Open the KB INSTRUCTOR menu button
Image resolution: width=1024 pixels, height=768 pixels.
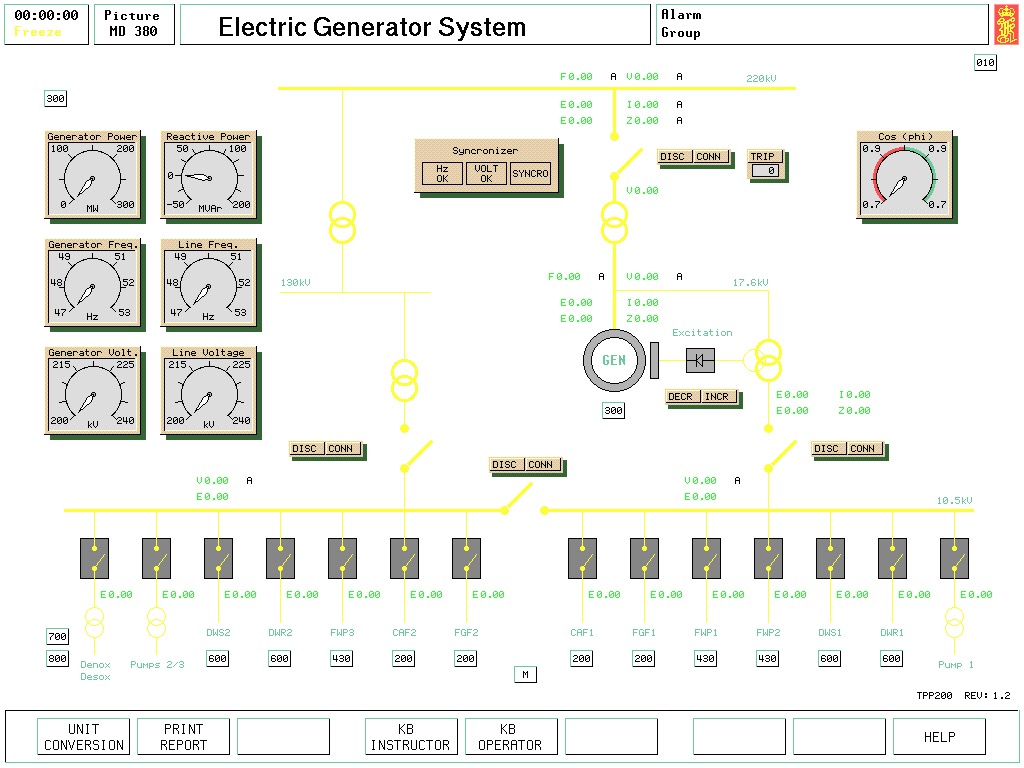(411, 737)
